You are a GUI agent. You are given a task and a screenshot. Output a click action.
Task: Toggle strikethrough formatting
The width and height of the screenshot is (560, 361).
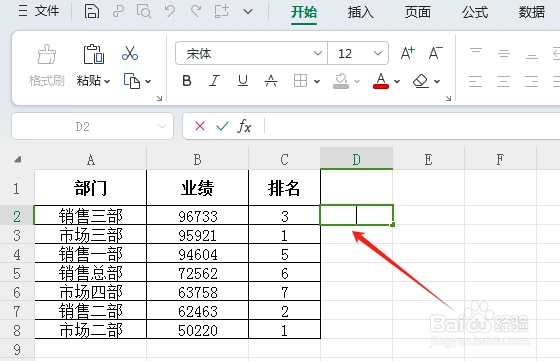(x=271, y=81)
